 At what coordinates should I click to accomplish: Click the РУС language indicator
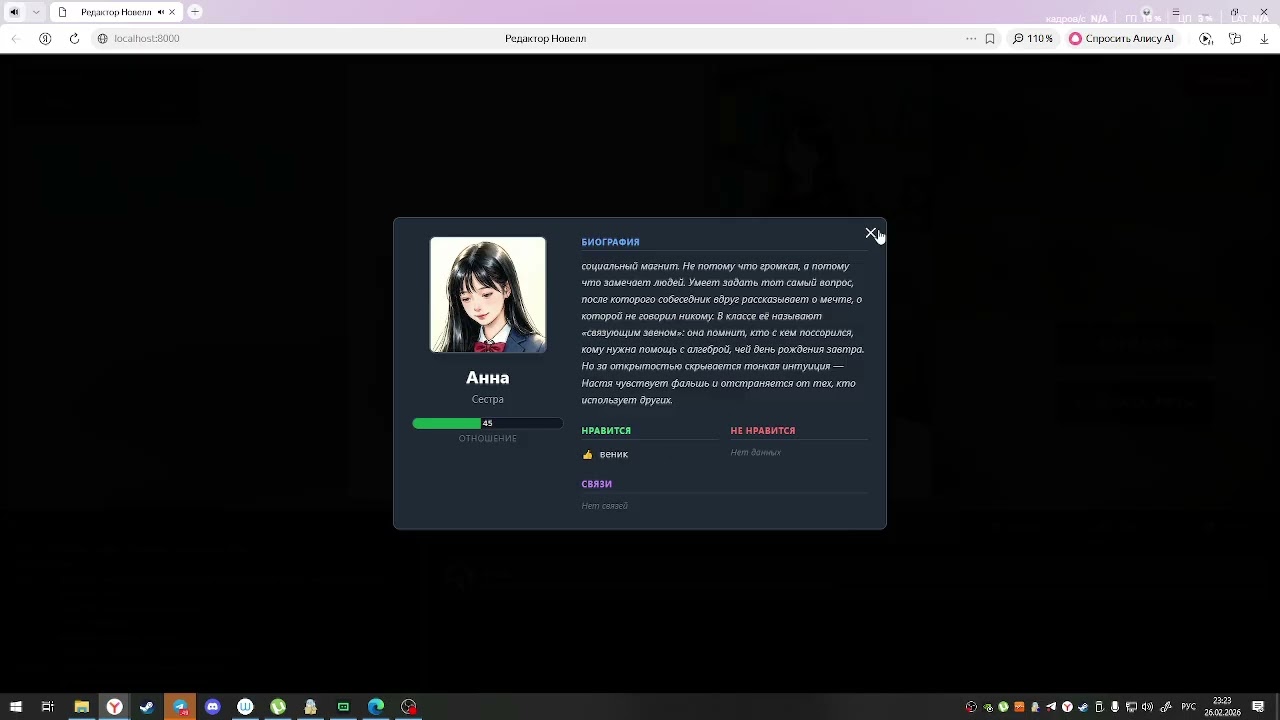click(x=1189, y=708)
